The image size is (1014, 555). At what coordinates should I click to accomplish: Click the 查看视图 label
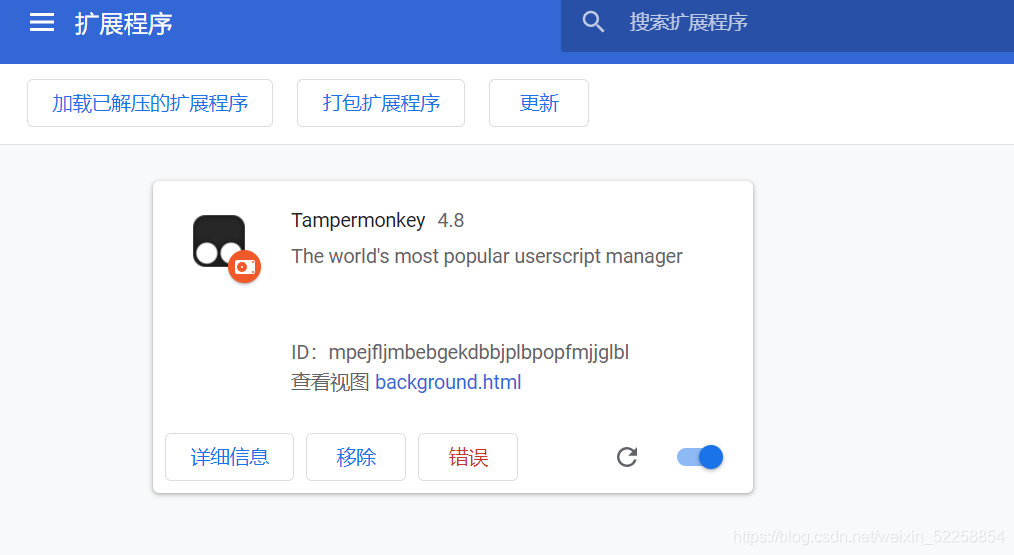[330, 382]
